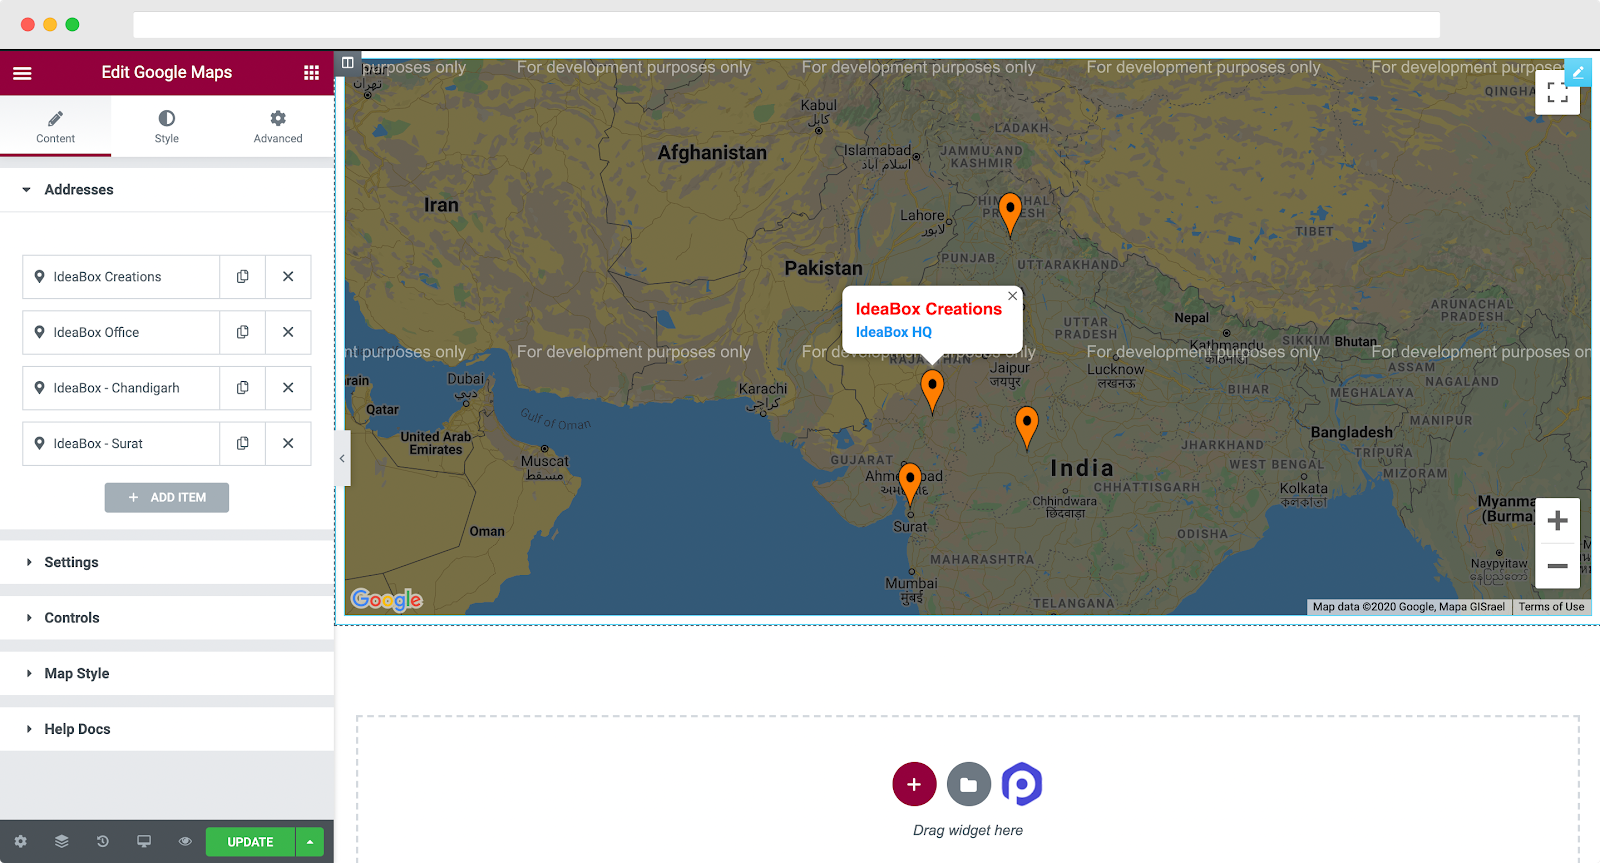Open Responsive Mode desktop icon
Screen dimensions: 1600x863
pos(144,842)
